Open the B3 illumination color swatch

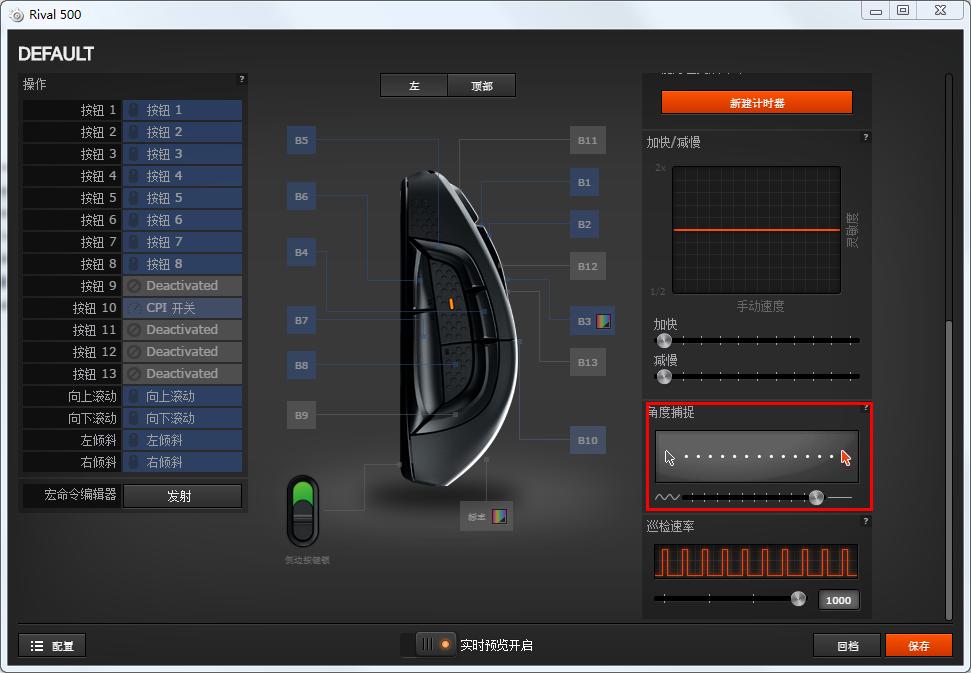(603, 321)
